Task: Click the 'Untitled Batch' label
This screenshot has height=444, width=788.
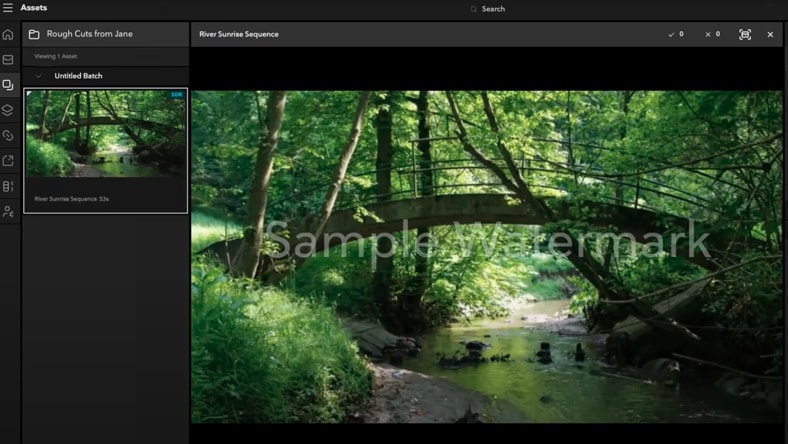Action: coord(78,76)
